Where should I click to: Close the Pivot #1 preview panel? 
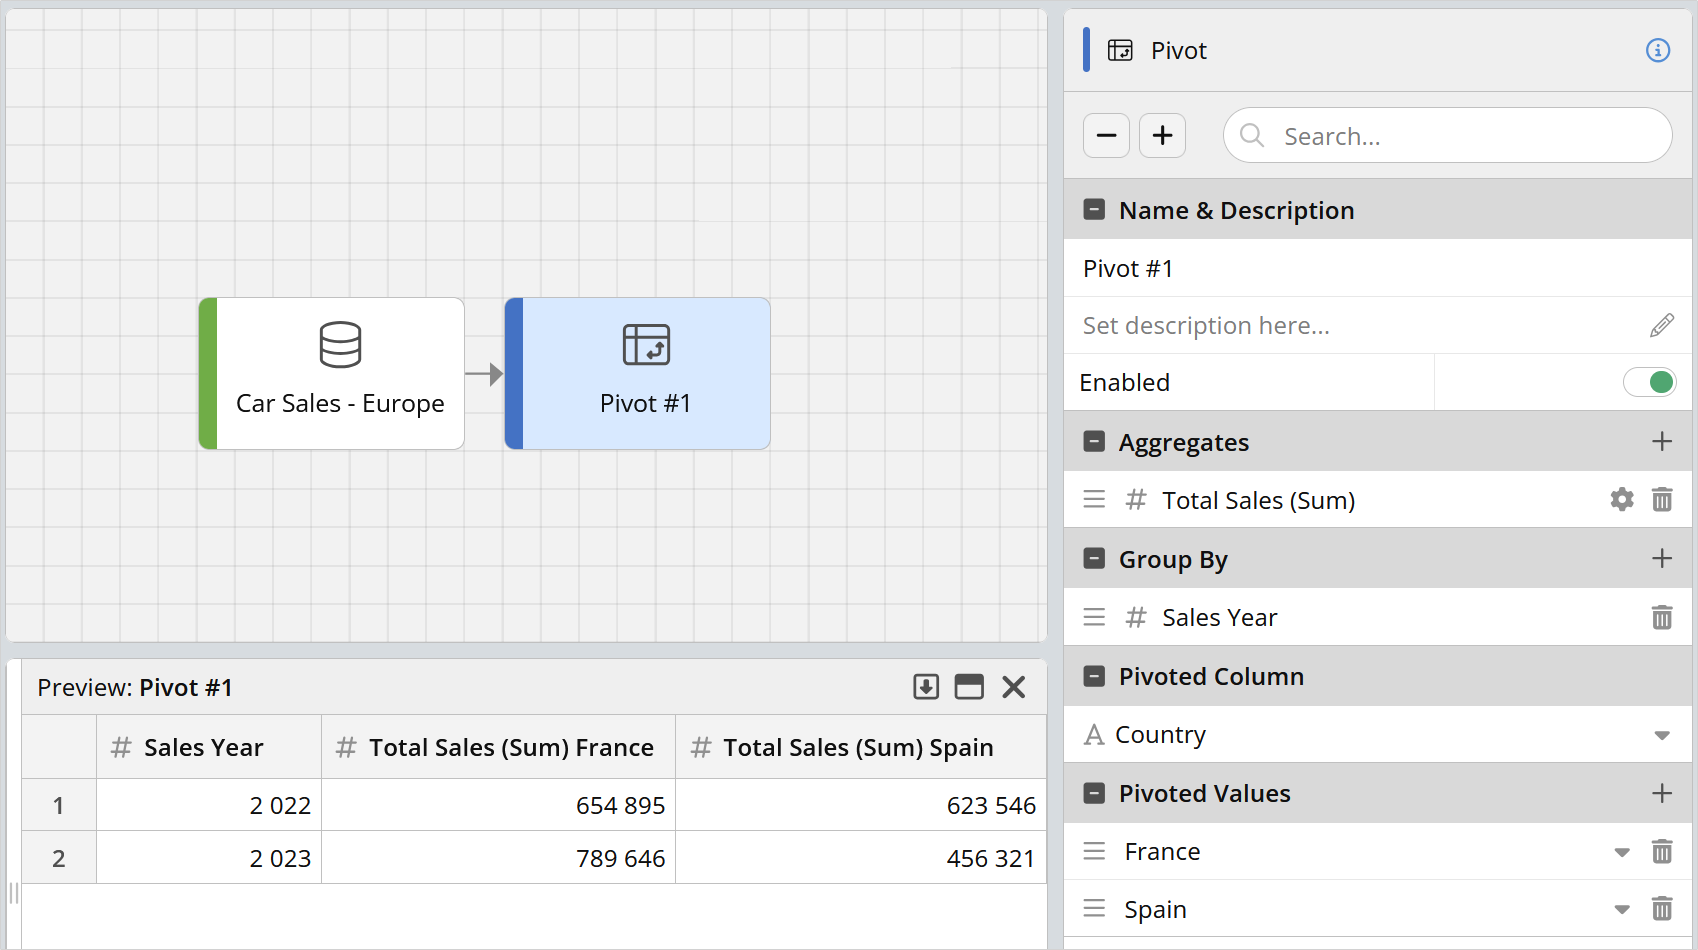(x=1013, y=687)
